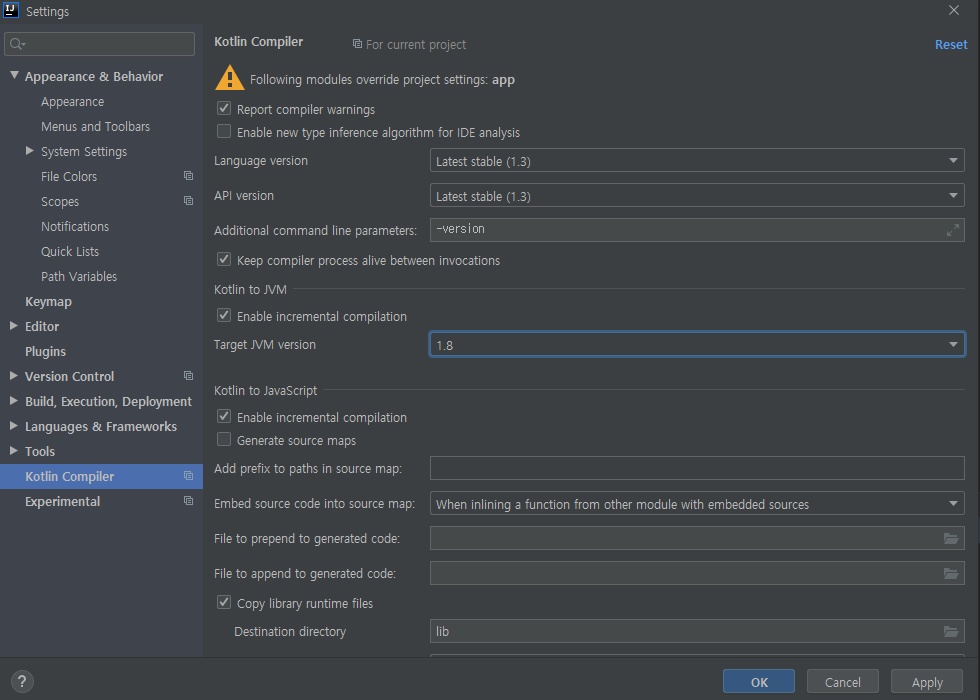This screenshot has width=980, height=700.
Task: Open Scopes settings page
Action: coord(60,201)
